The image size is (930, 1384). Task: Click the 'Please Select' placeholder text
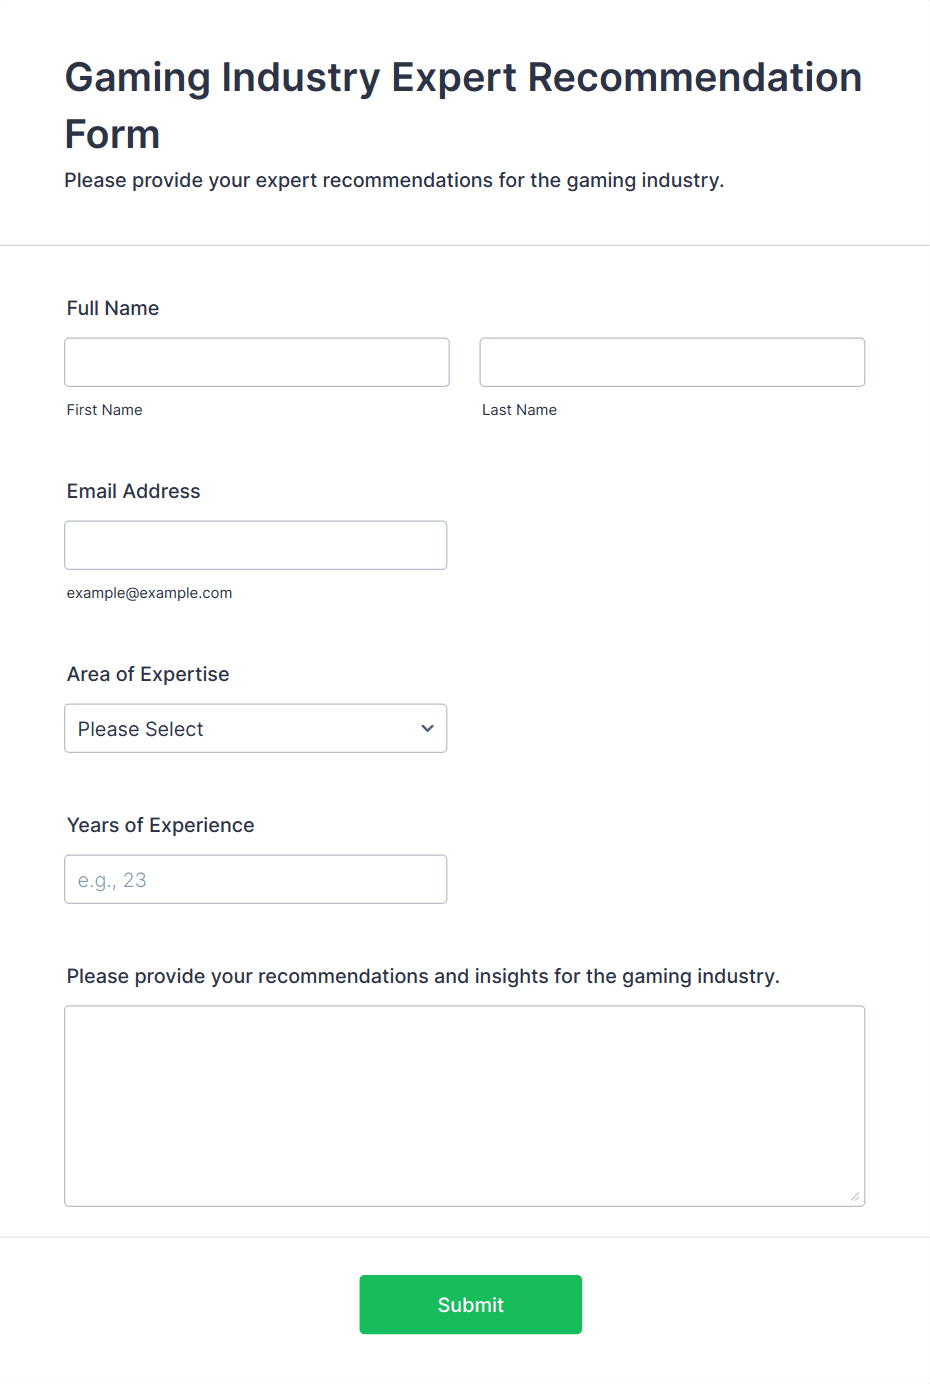(141, 729)
